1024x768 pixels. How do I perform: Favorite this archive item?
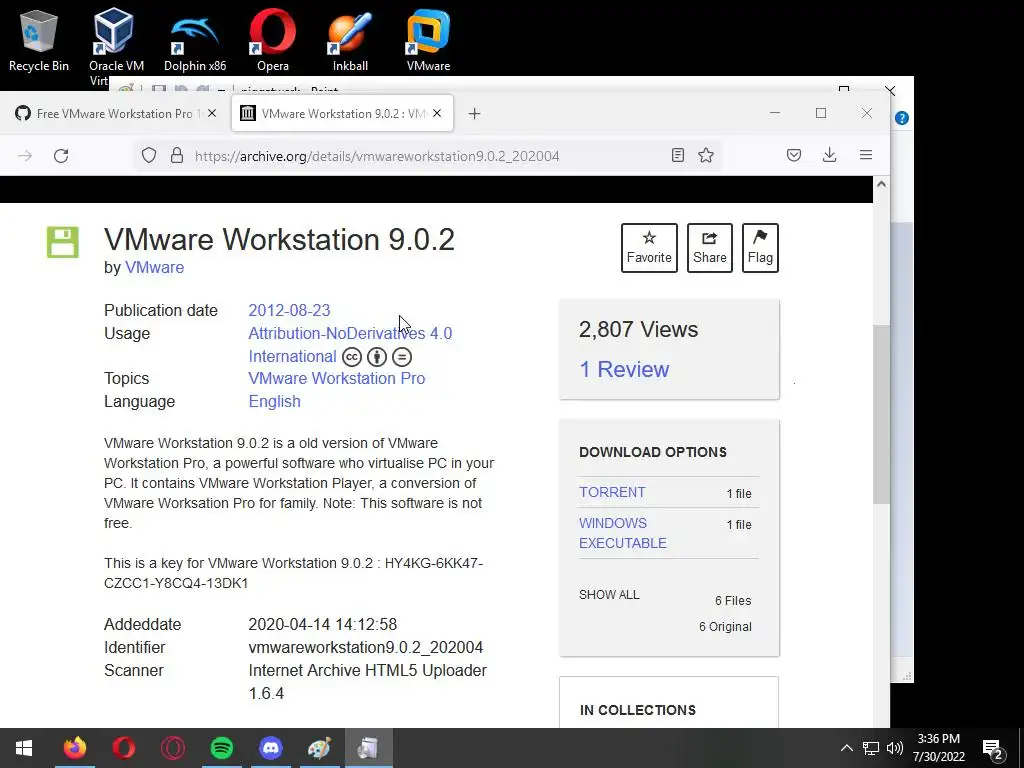[x=649, y=248]
